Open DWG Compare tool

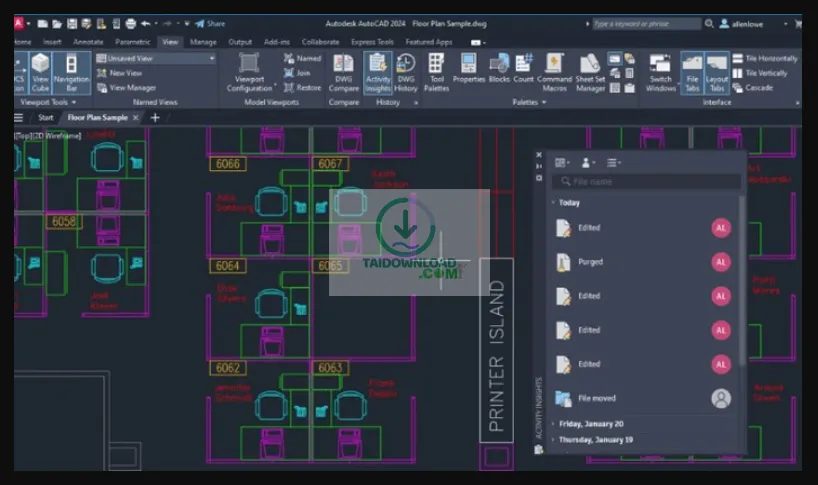[x=344, y=72]
